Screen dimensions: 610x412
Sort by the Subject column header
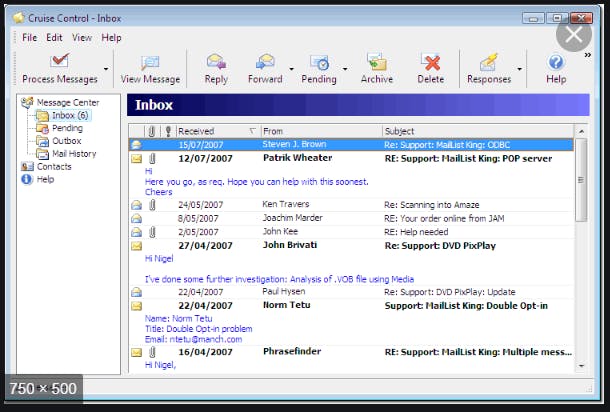pos(477,131)
